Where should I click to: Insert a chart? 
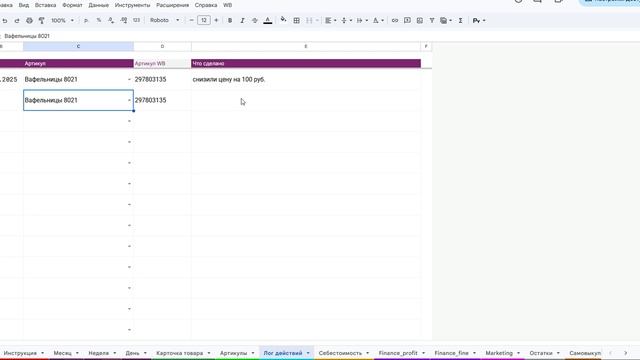[420, 20]
